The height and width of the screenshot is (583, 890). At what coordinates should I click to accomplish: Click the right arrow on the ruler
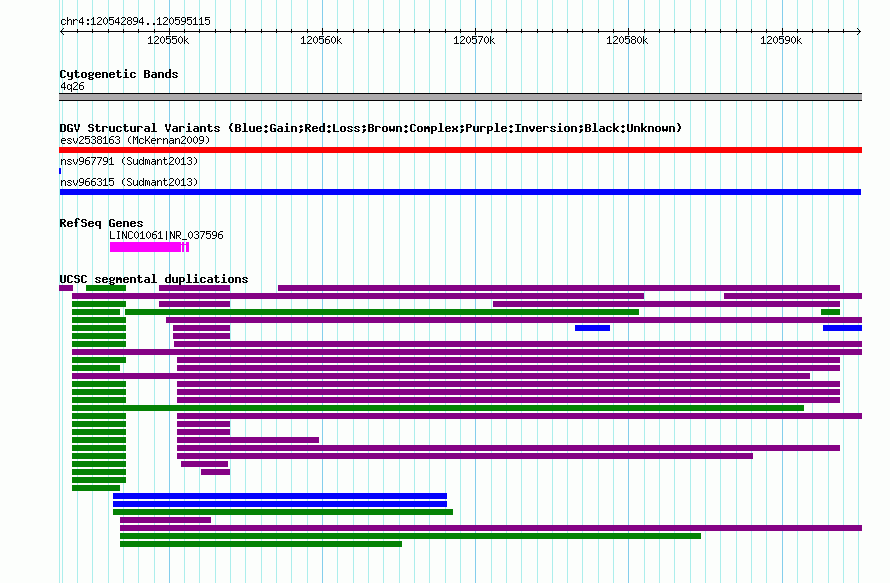click(859, 31)
